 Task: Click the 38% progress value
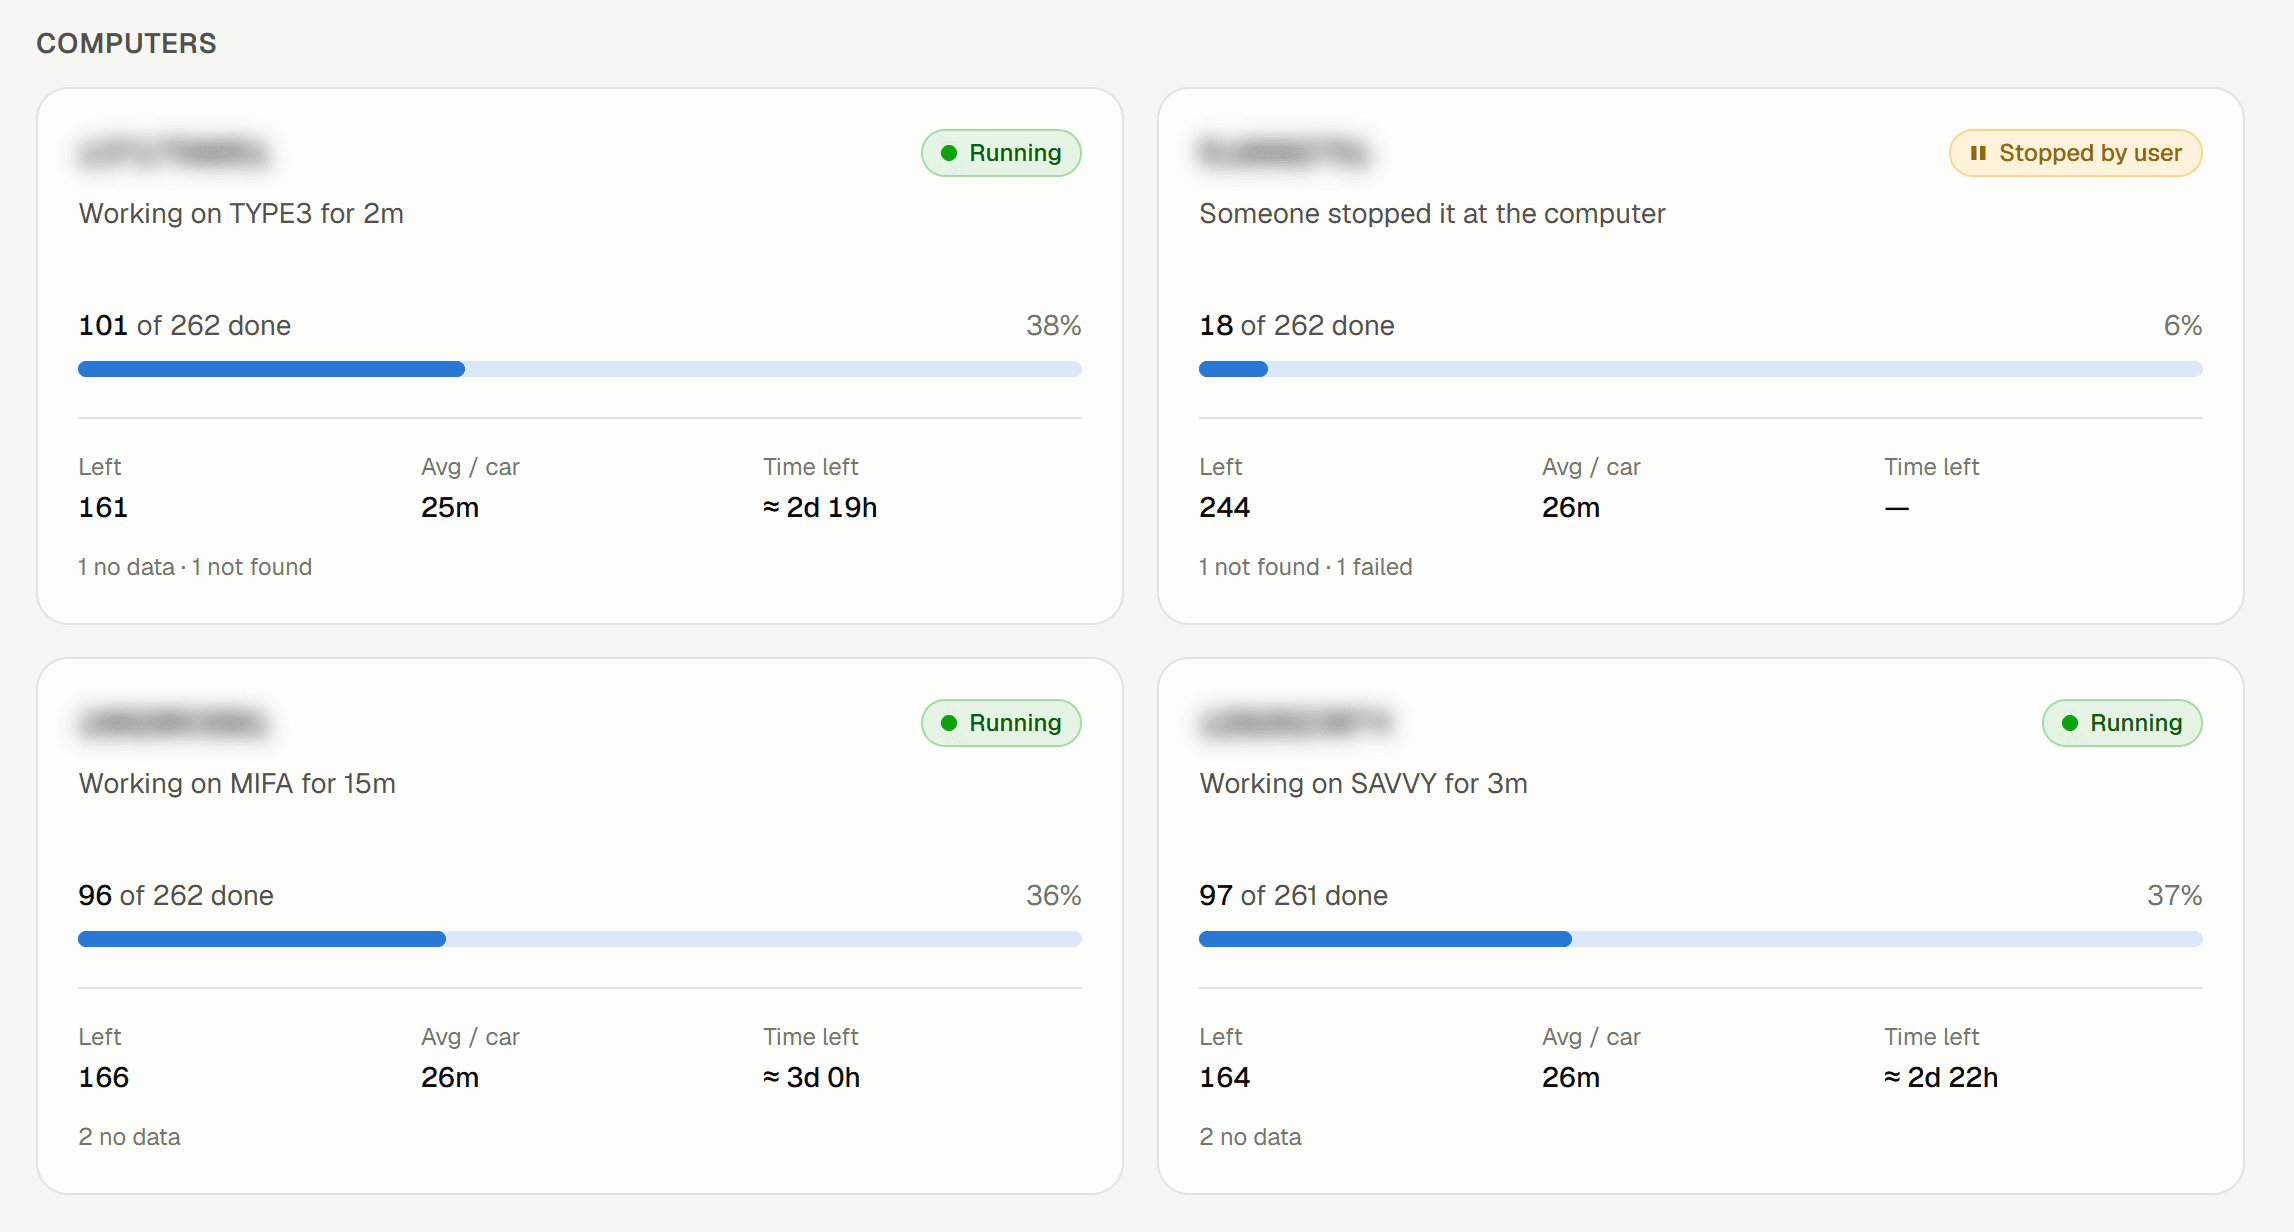tap(1054, 325)
